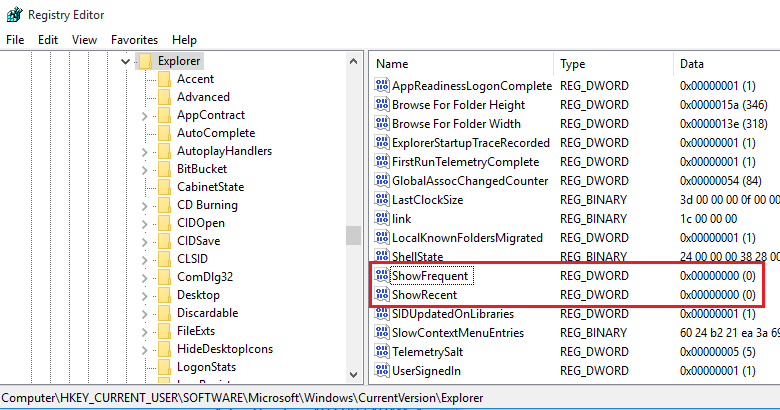Image resolution: width=780 pixels, height=410 pixels.
Task: Click the FirstRunTelemetryComplete value icon
Action: (382, 162)
